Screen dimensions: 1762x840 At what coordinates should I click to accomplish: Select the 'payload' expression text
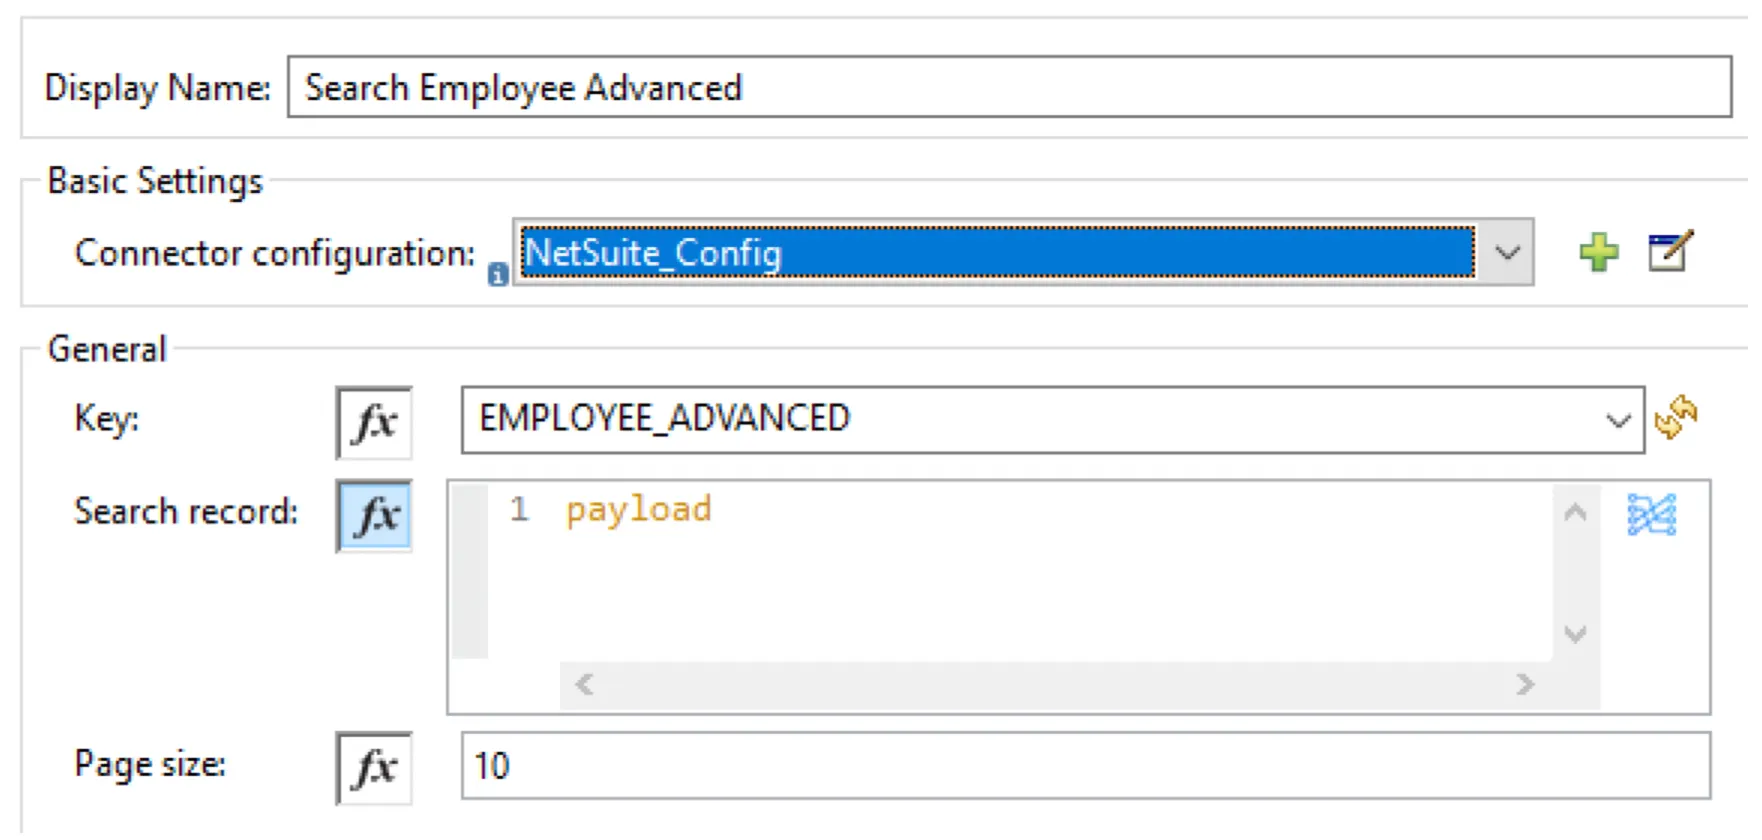[638, 511]
